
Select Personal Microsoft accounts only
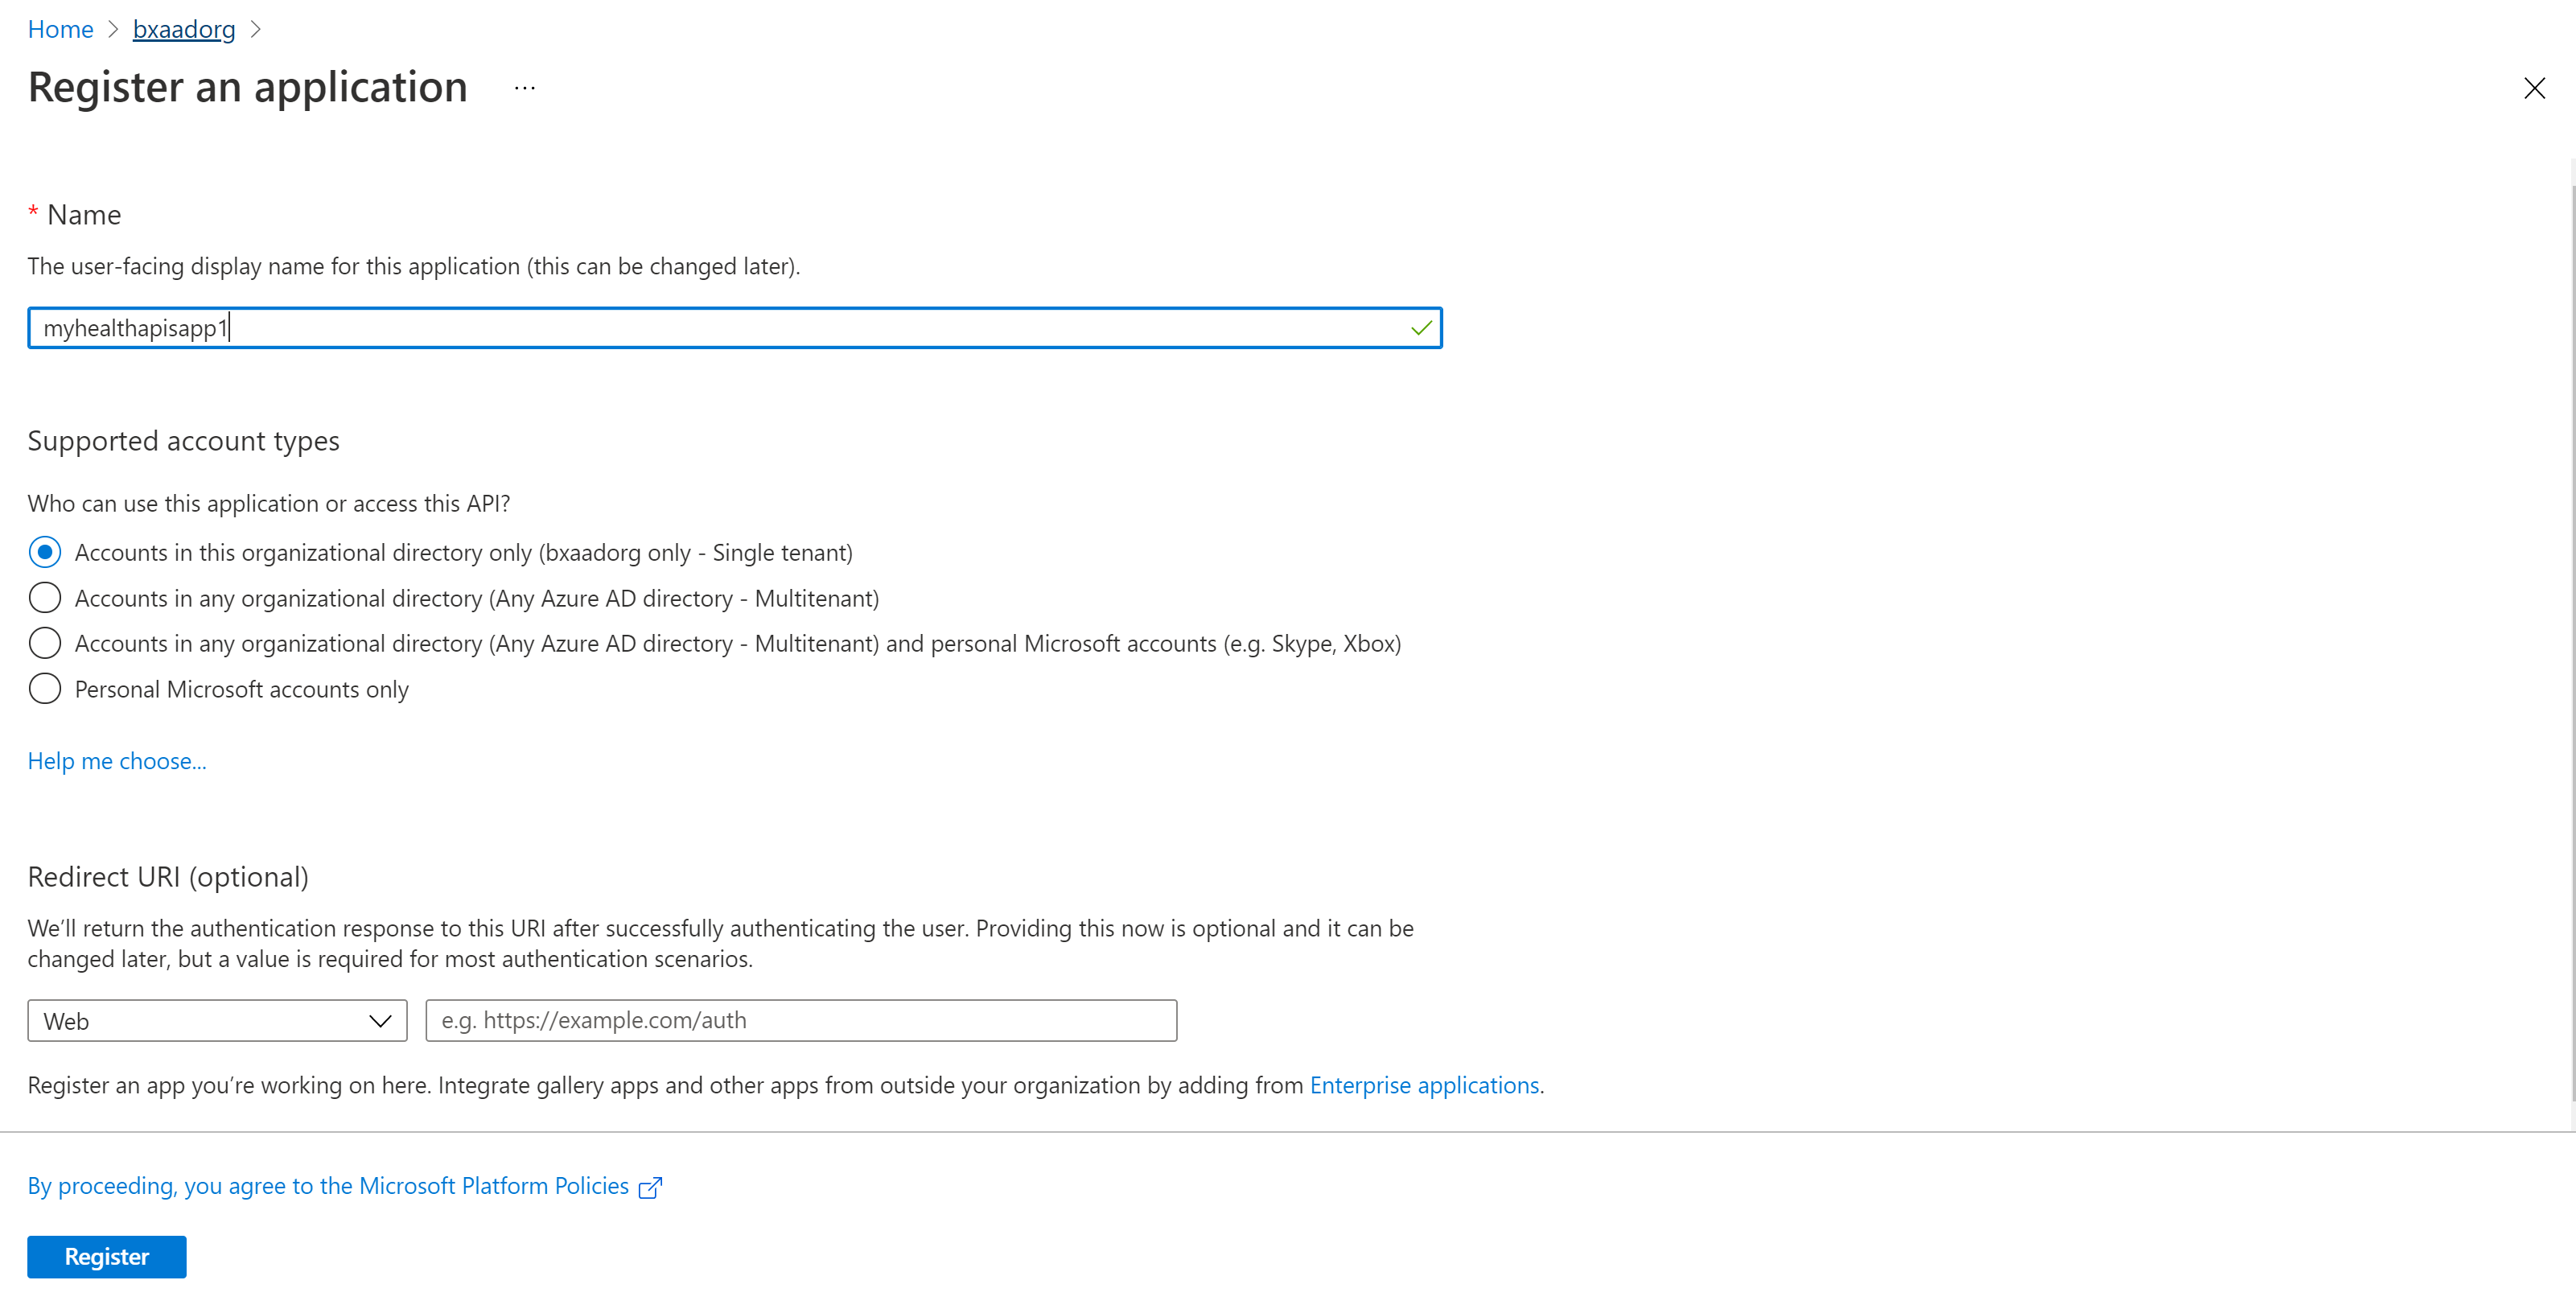[45, 689]
